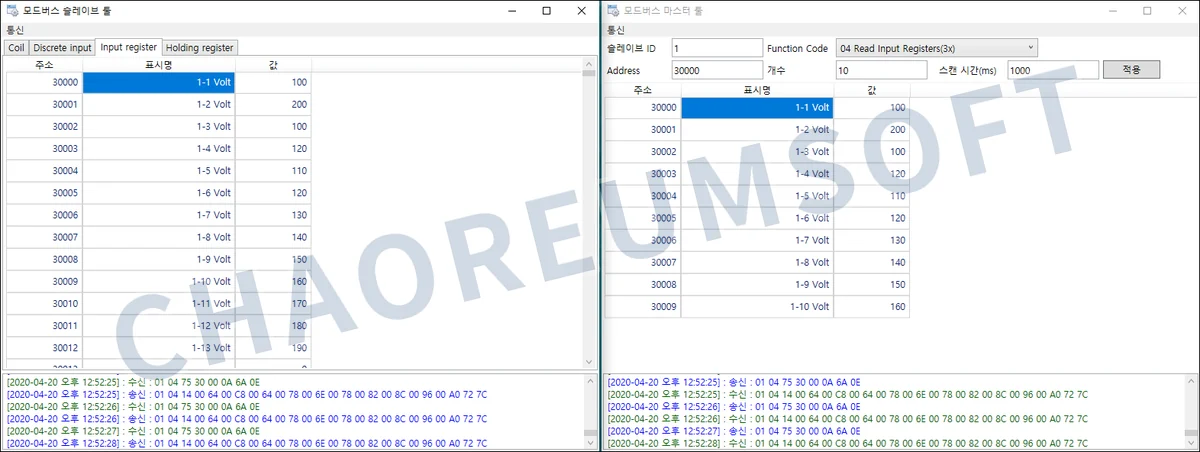Viewport: 1200px width, 452px height.
Task: Click scroll-down arrow of master log scrollbar
Action: (x=1189, y=443)
